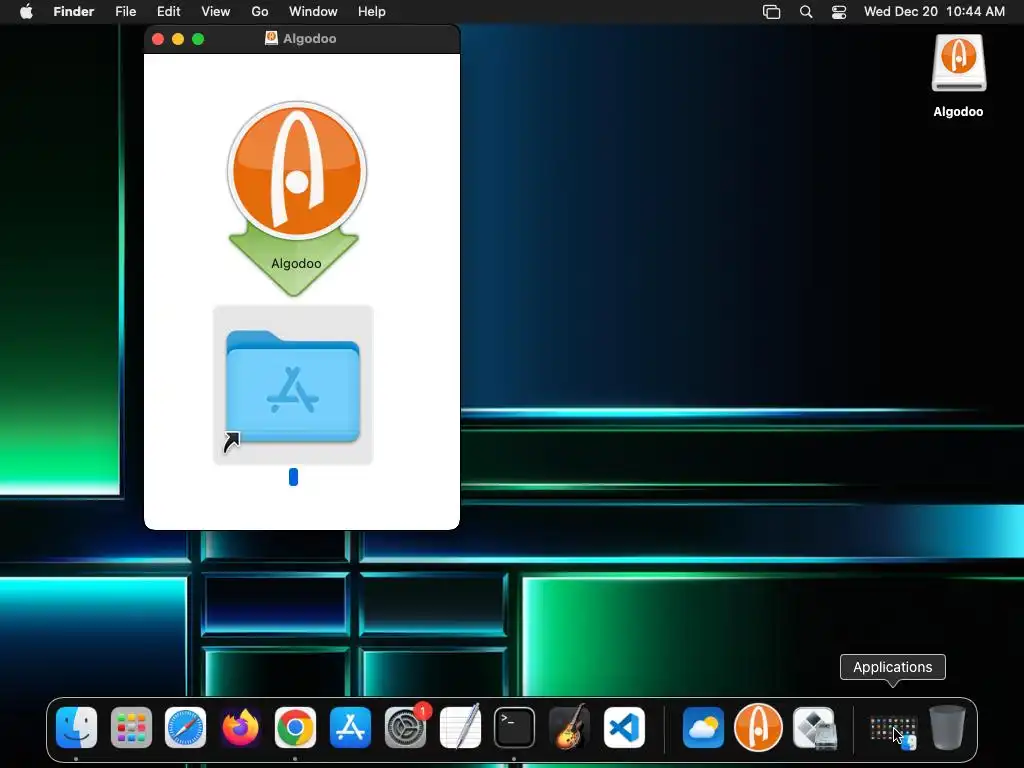1024x768 pixels.
Task: Launch Algodoo from the Dock
Action: click(758, 728)
